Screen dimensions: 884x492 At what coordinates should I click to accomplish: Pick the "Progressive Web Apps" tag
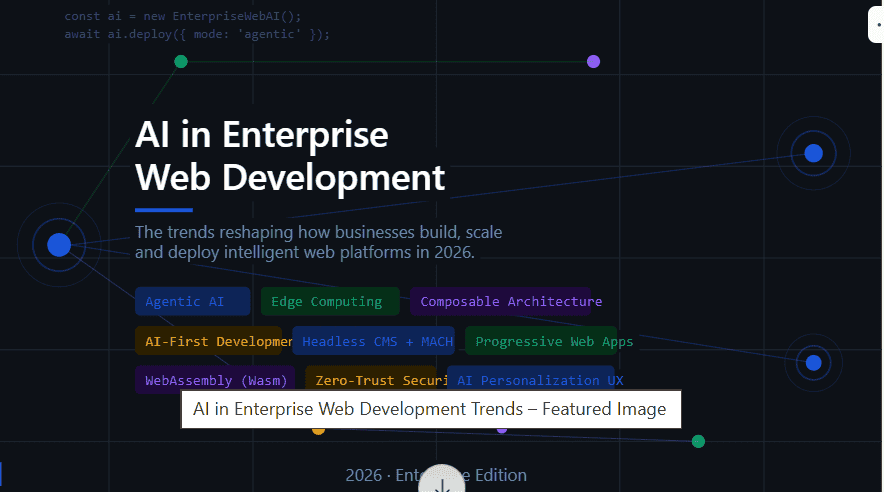(x=541, y=341)
